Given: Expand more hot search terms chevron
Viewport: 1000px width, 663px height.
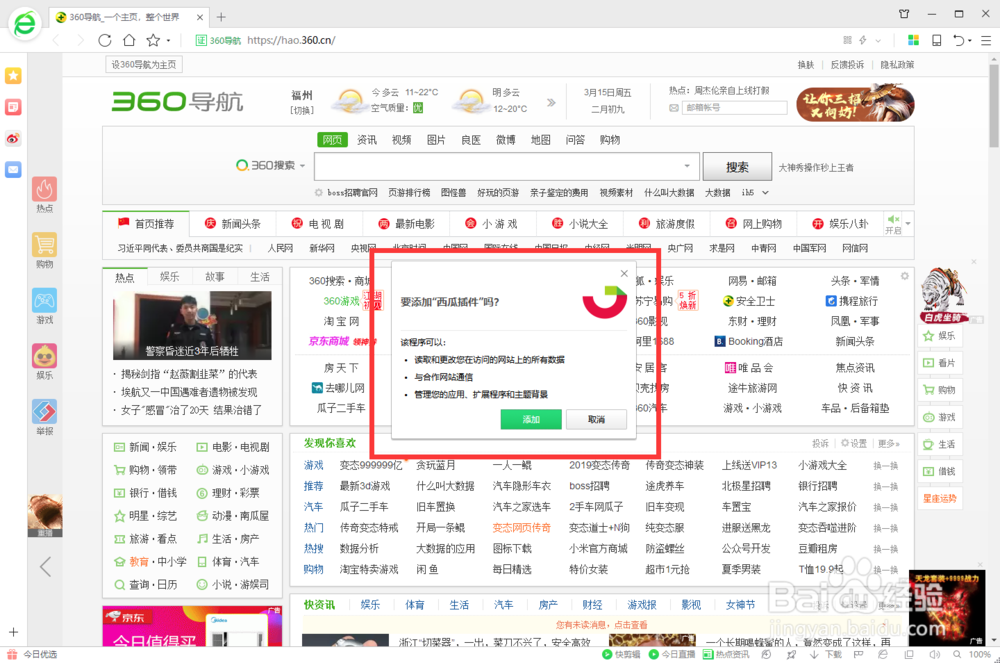Looking at the screenshot, I should tap(765, 193).
